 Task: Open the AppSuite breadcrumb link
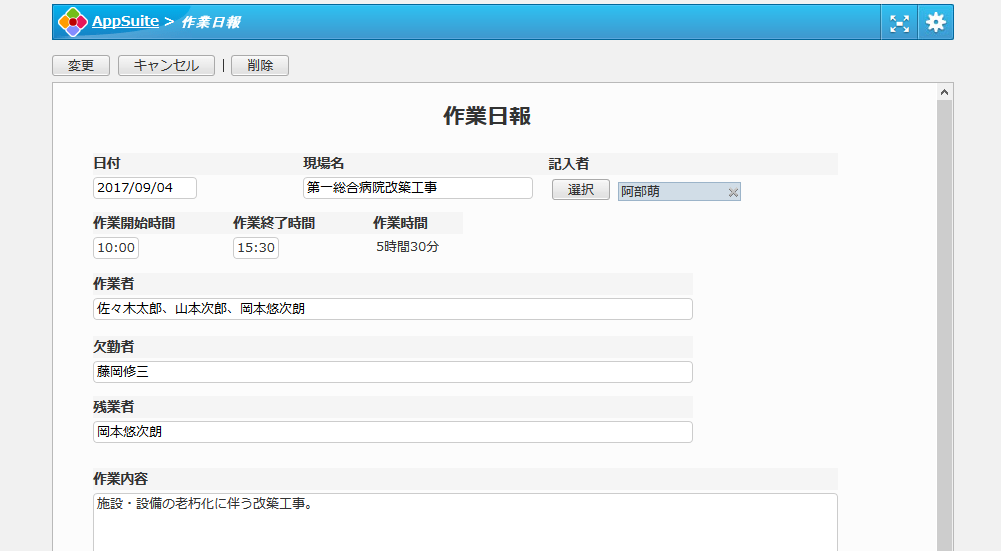click(125, 21)
